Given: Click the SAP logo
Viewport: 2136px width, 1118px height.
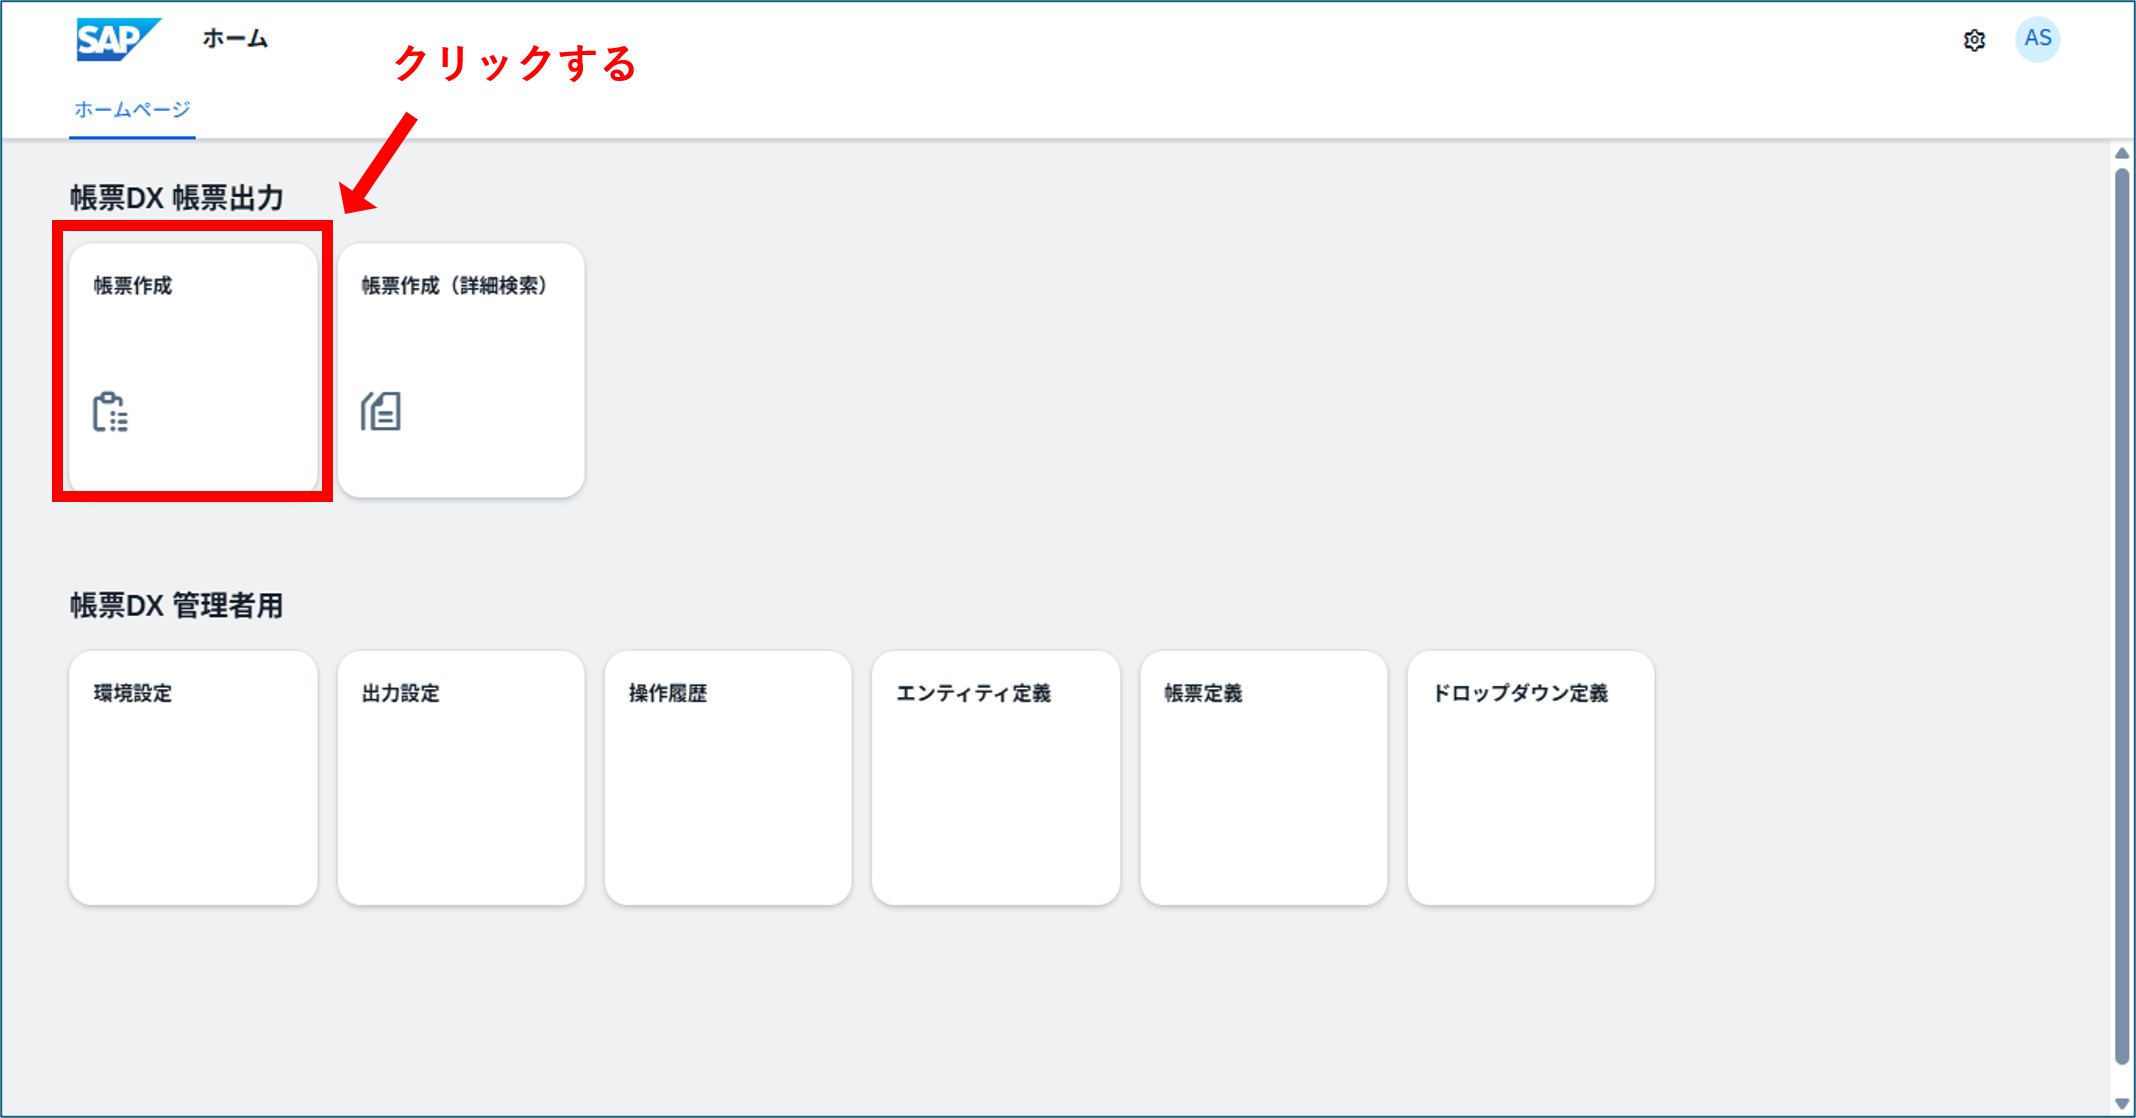Looking at the screenshot, I should [118, 40].
